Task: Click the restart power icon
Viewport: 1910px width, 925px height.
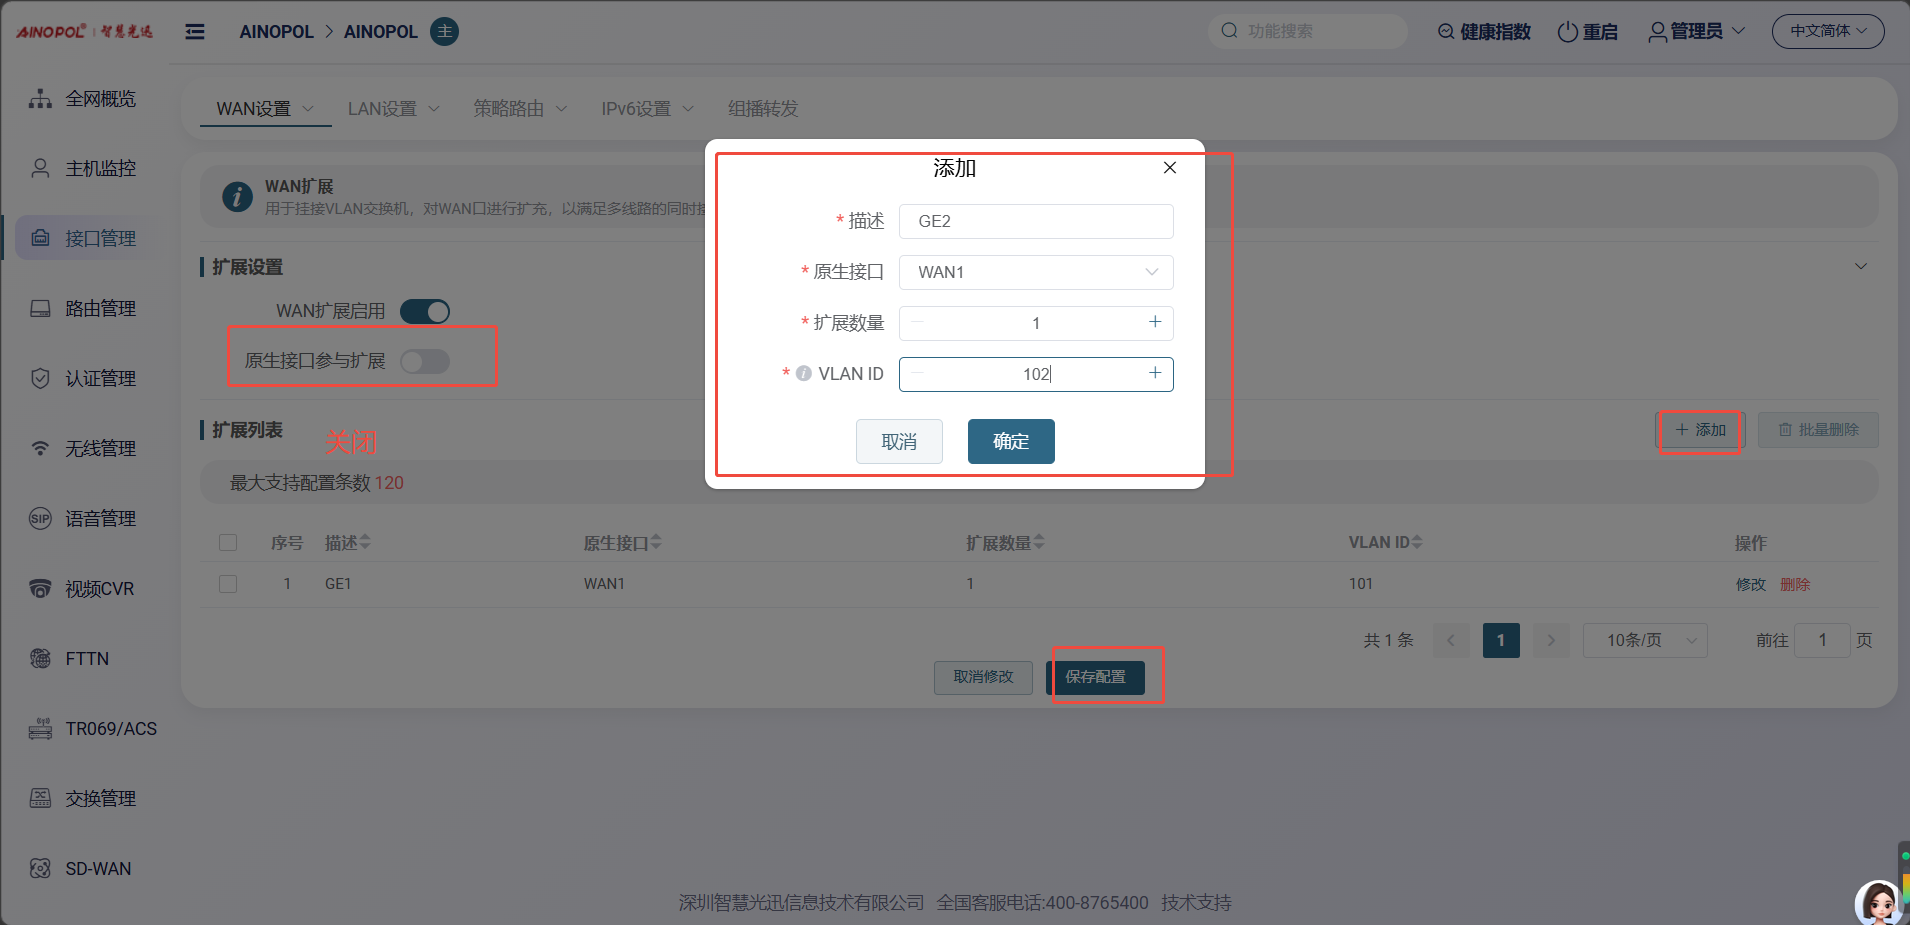Action: [x=1567, y=32]
